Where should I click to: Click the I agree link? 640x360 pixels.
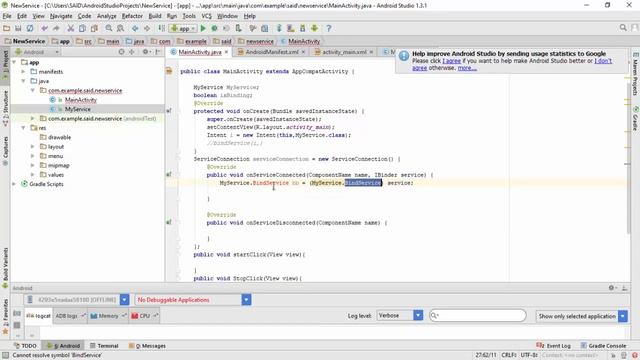click(451, 61)
